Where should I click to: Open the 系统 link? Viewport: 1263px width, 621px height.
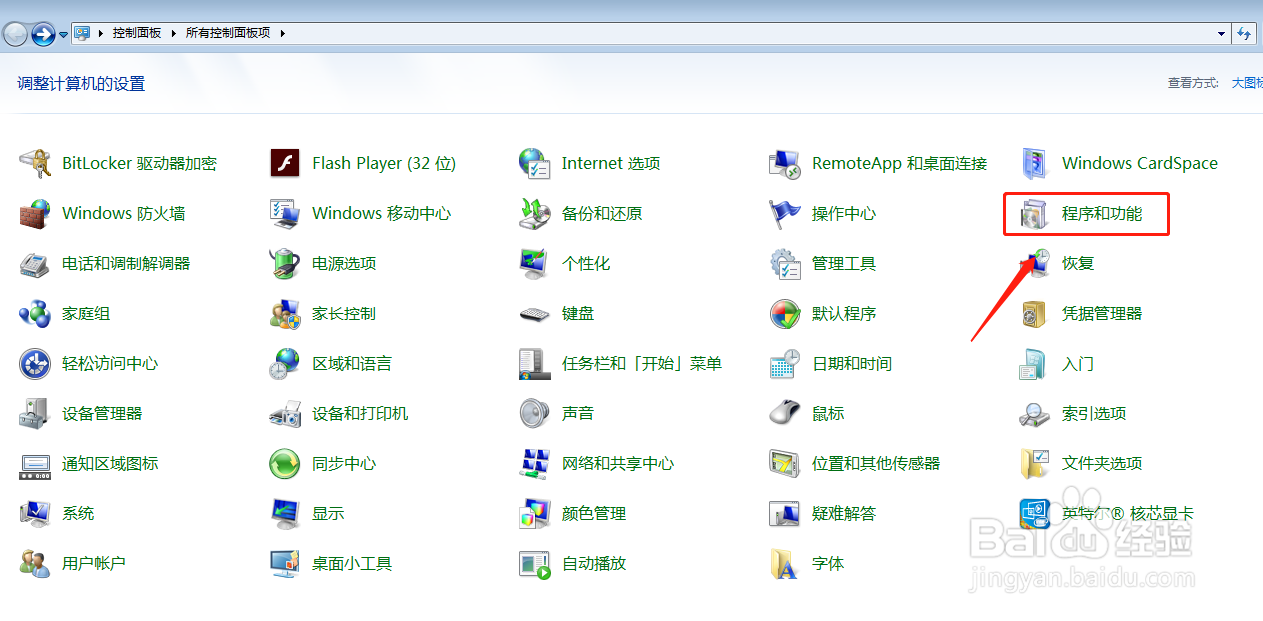78,513
